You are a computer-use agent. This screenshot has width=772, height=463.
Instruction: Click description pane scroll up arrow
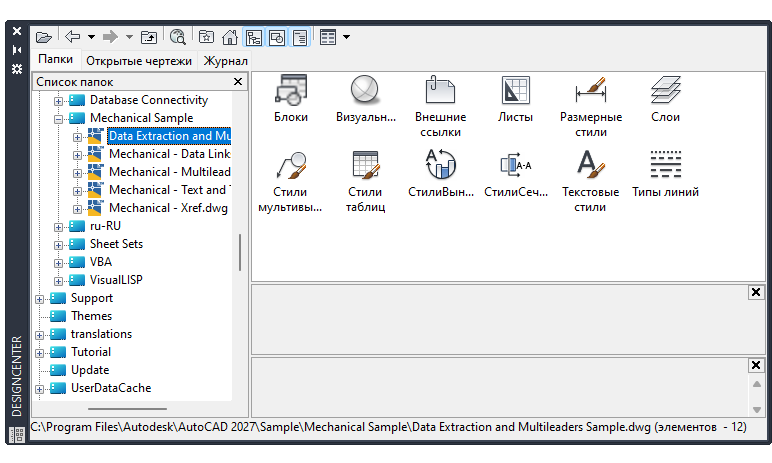(757, 384)
